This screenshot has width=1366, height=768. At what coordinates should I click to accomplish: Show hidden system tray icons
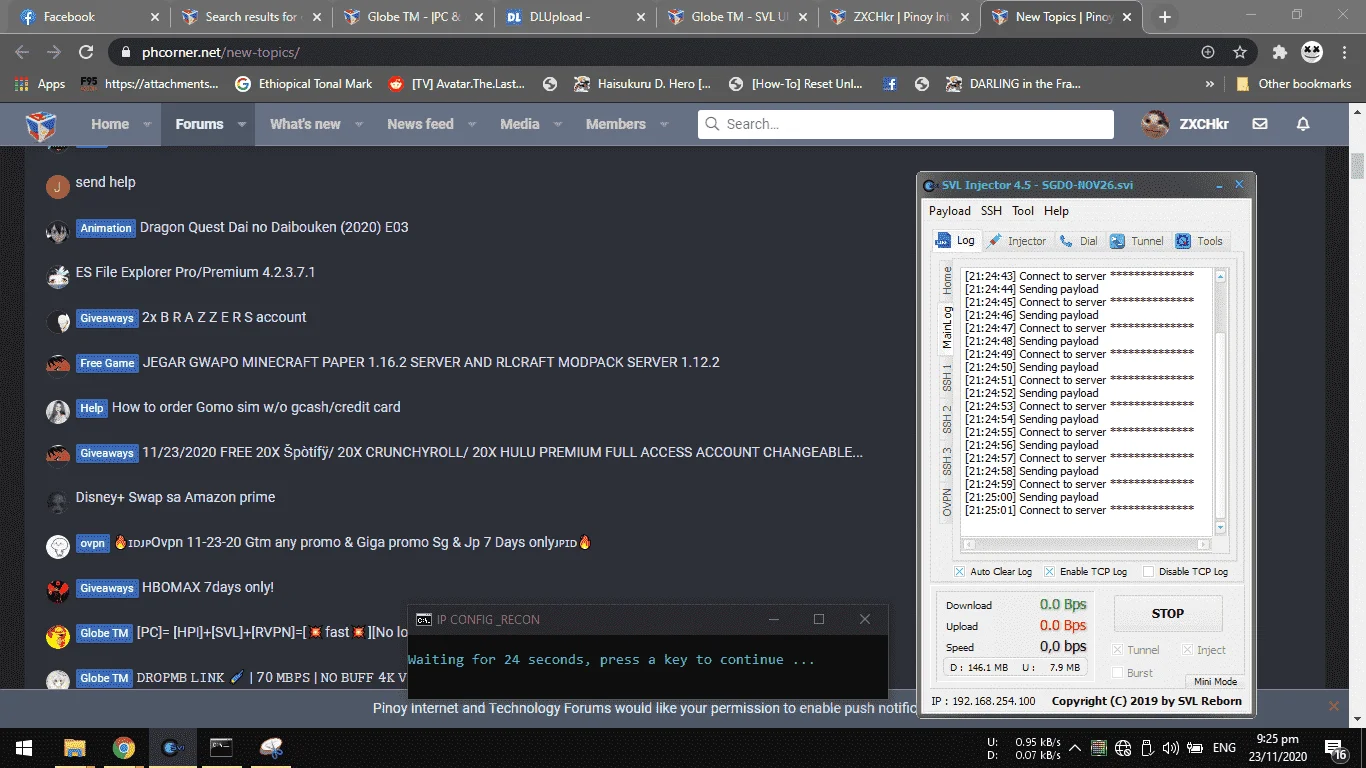1074,748
